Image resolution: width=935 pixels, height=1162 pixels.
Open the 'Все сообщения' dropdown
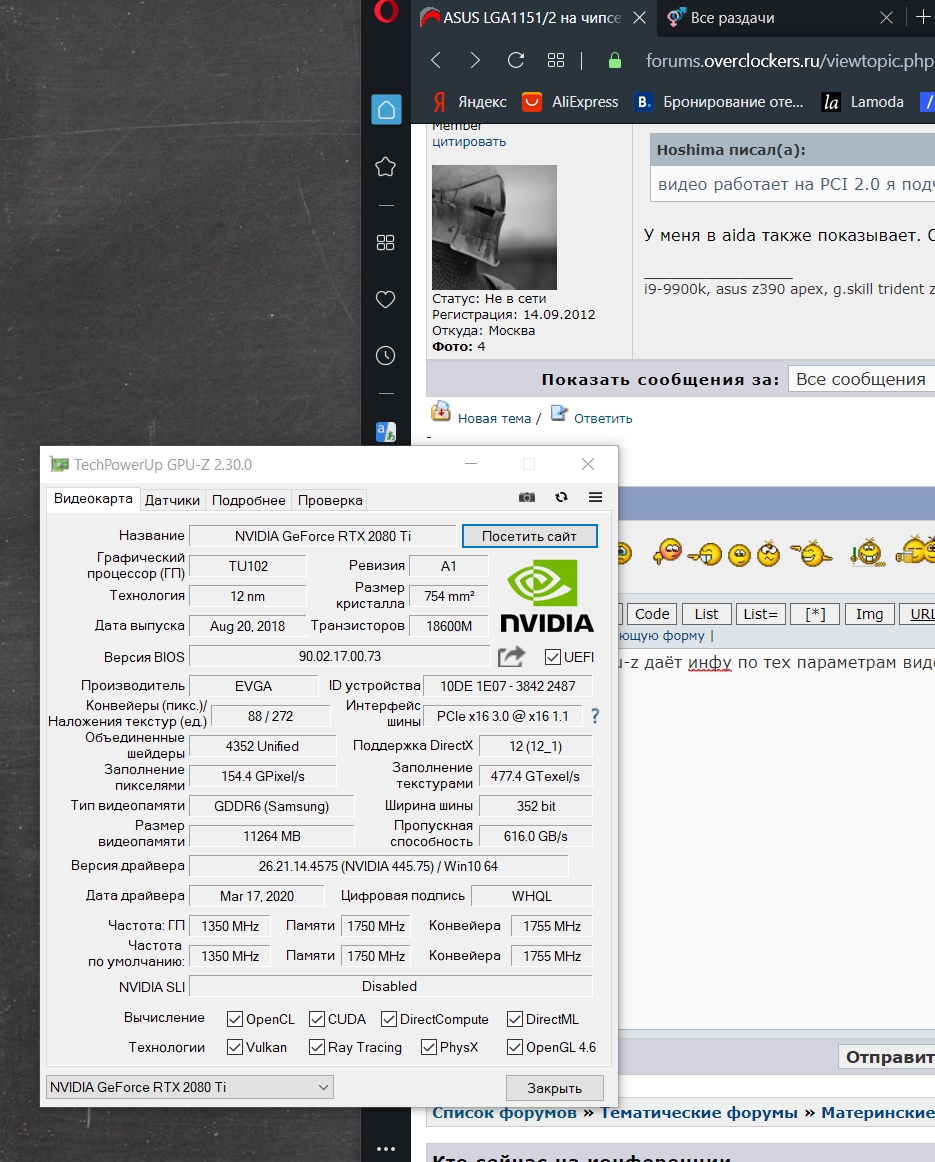[861, 379]
